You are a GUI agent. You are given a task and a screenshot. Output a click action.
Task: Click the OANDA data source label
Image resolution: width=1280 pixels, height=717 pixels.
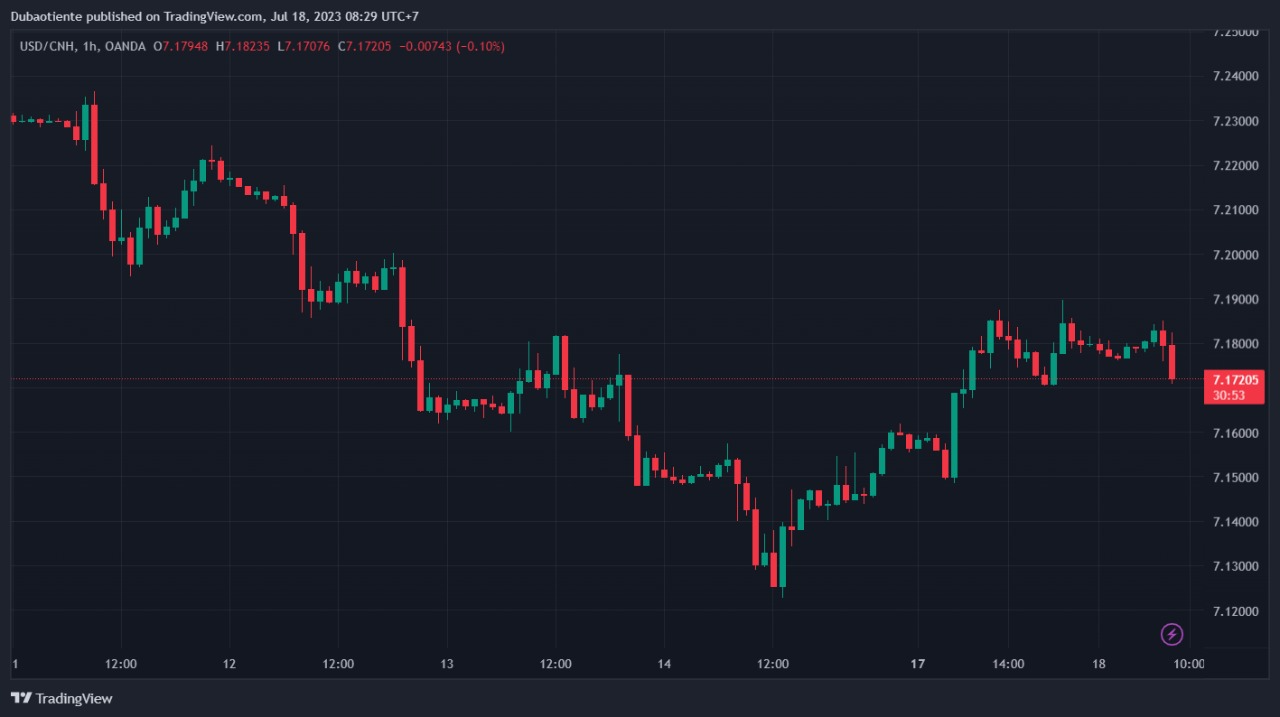tap(125, 46)
